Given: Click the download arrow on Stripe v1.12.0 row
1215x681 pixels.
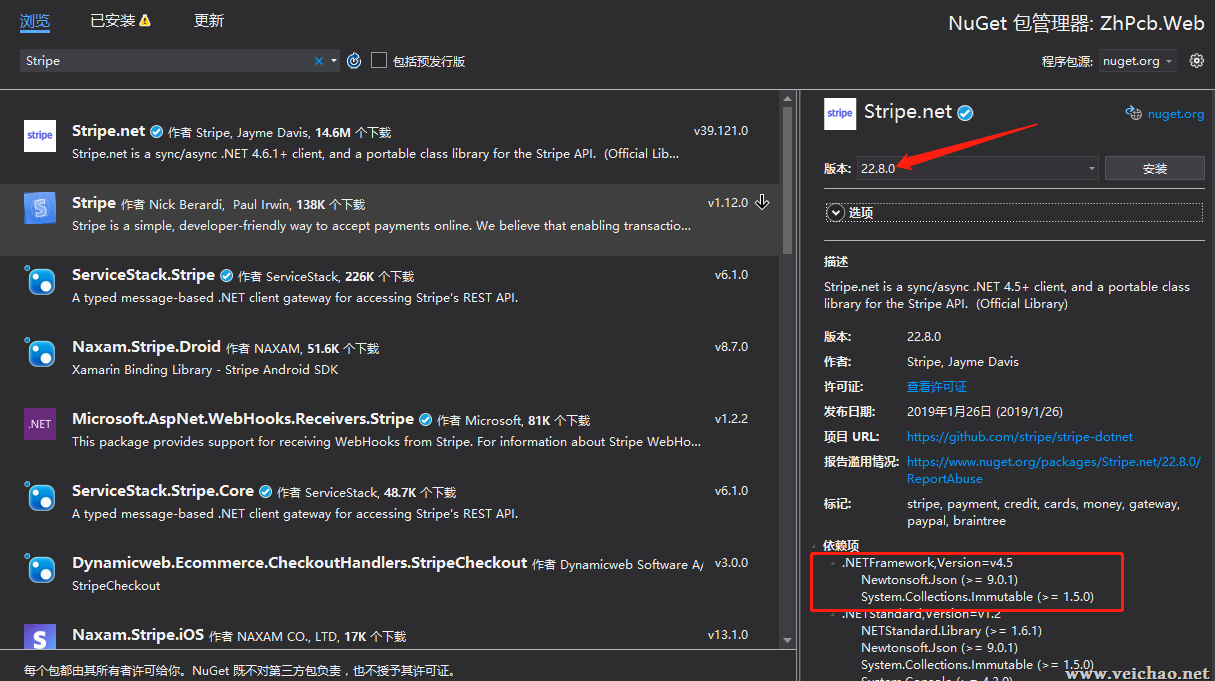Looking at the screenshot, I should point(762,203).
